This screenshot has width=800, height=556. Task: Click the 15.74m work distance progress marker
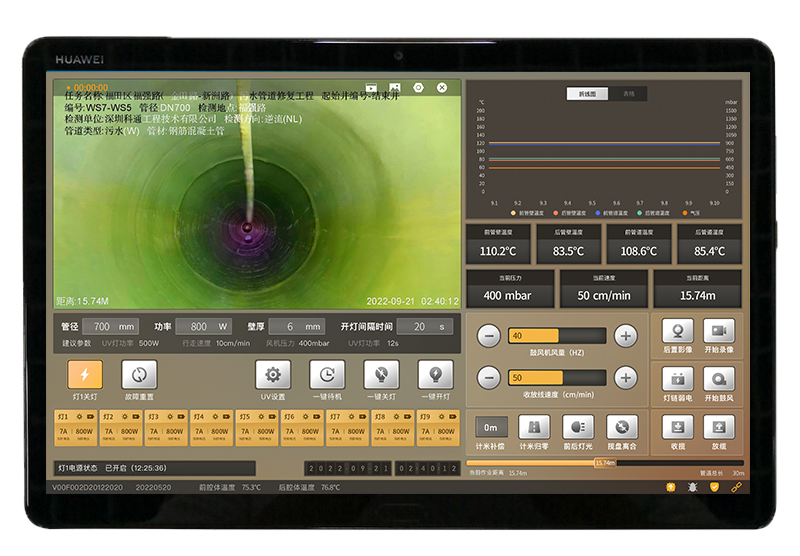(605, 463)
